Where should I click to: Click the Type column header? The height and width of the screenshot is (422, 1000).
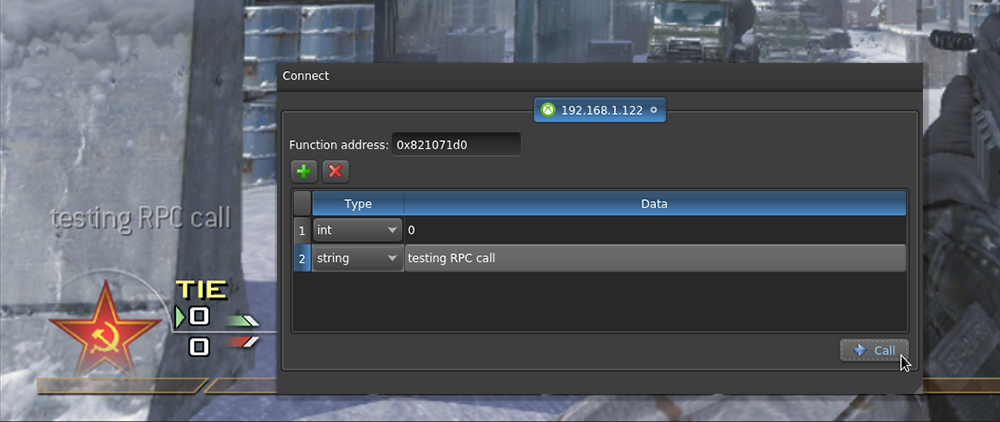(358, 204)
